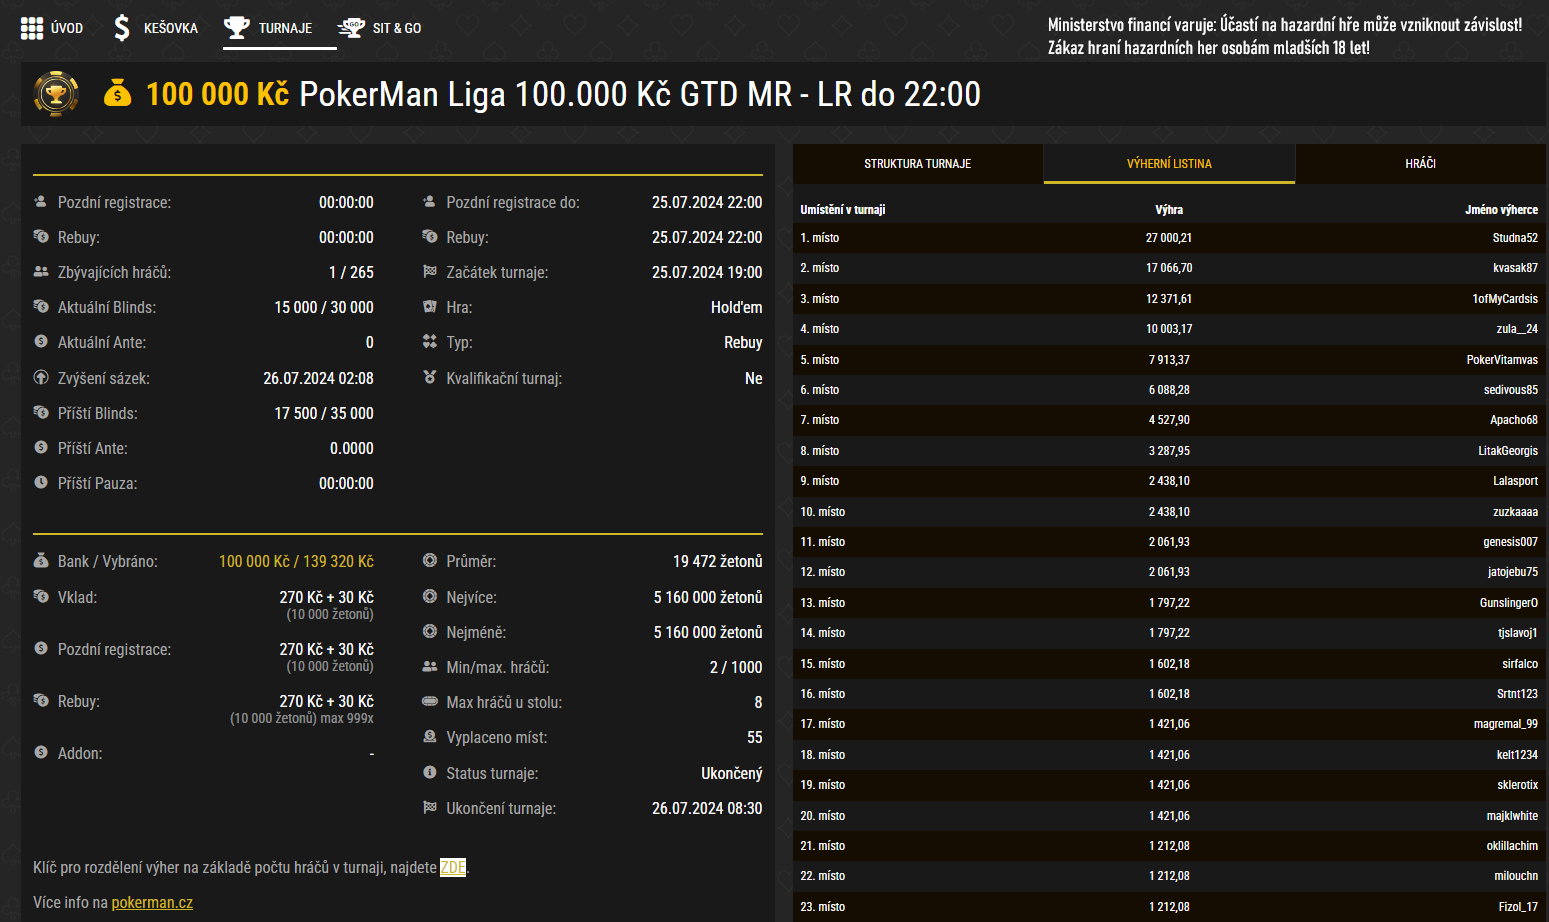Click winner name Lalasport
The height and width of the screenshot is (922, 1549).
[x=1516, y=481]
